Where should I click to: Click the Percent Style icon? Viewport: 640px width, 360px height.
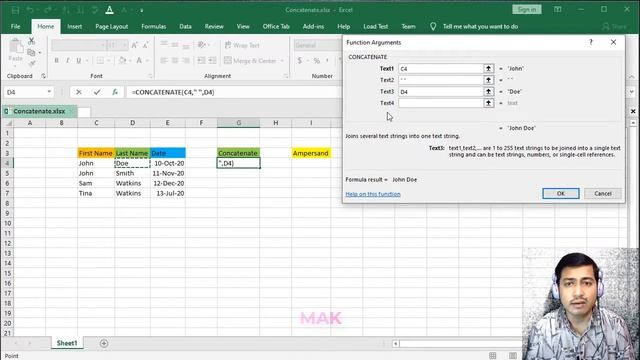point(316,60)
